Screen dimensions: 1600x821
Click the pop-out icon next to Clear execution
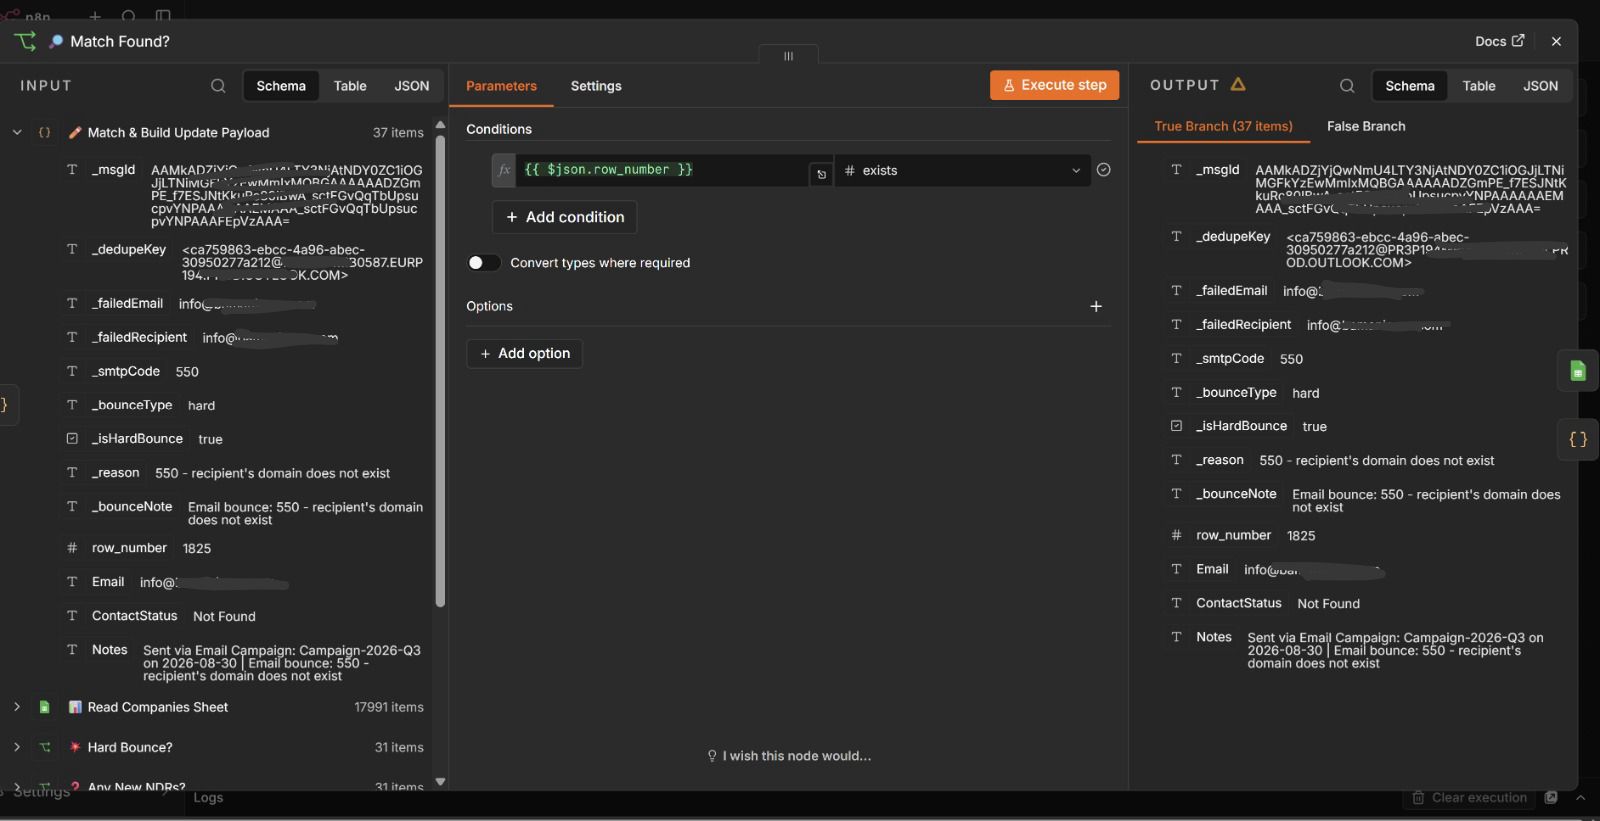(1551, 798)
